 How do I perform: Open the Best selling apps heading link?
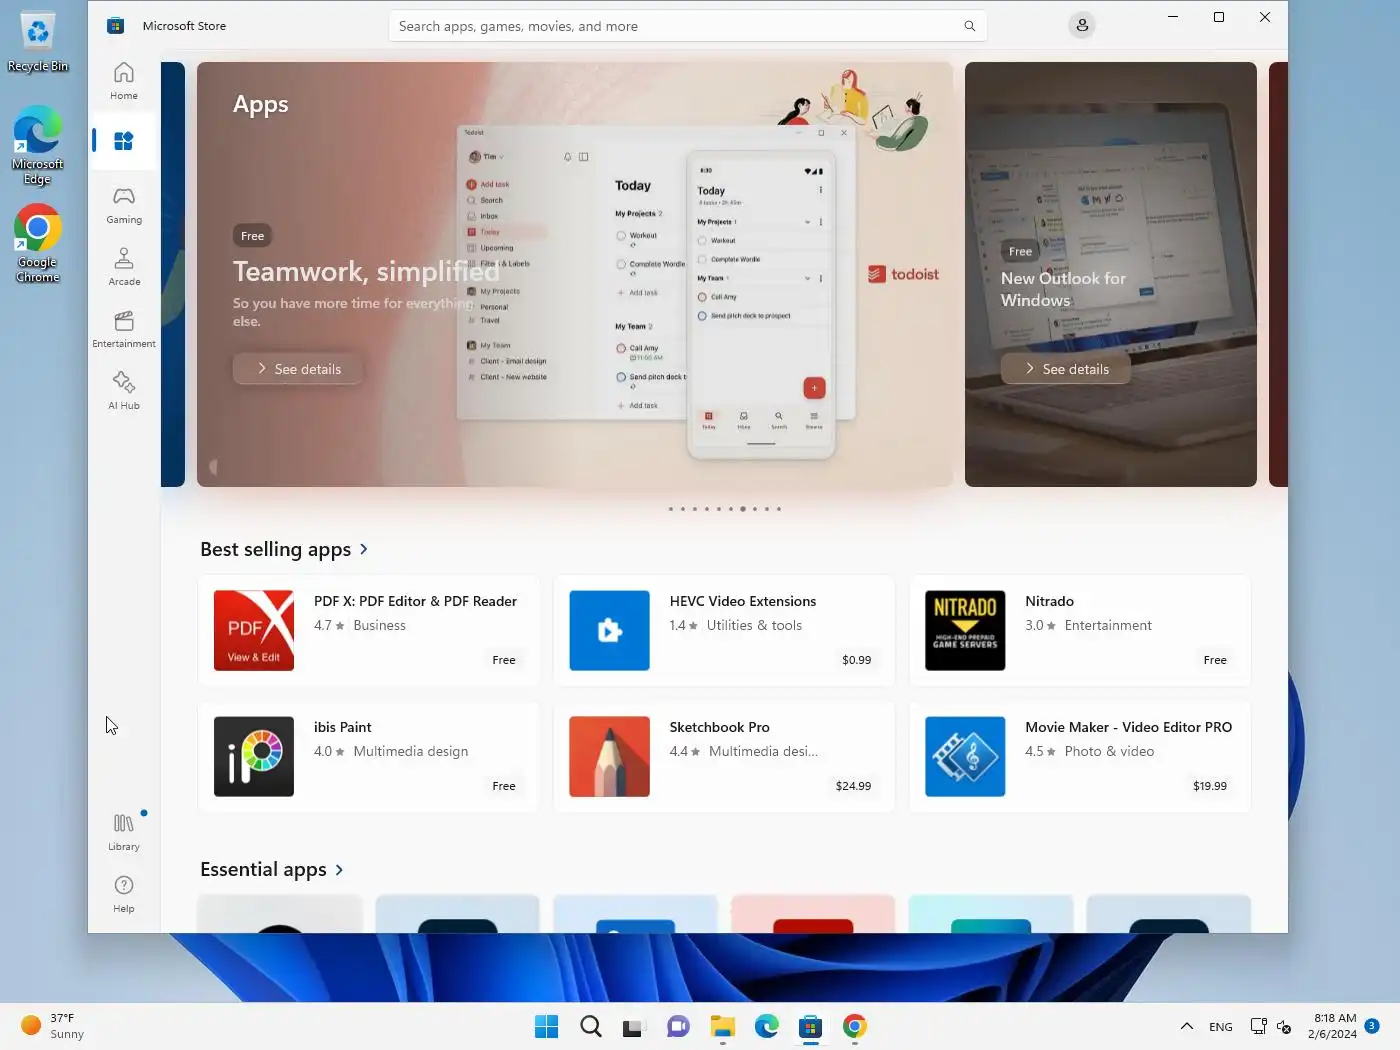point(275,549)
